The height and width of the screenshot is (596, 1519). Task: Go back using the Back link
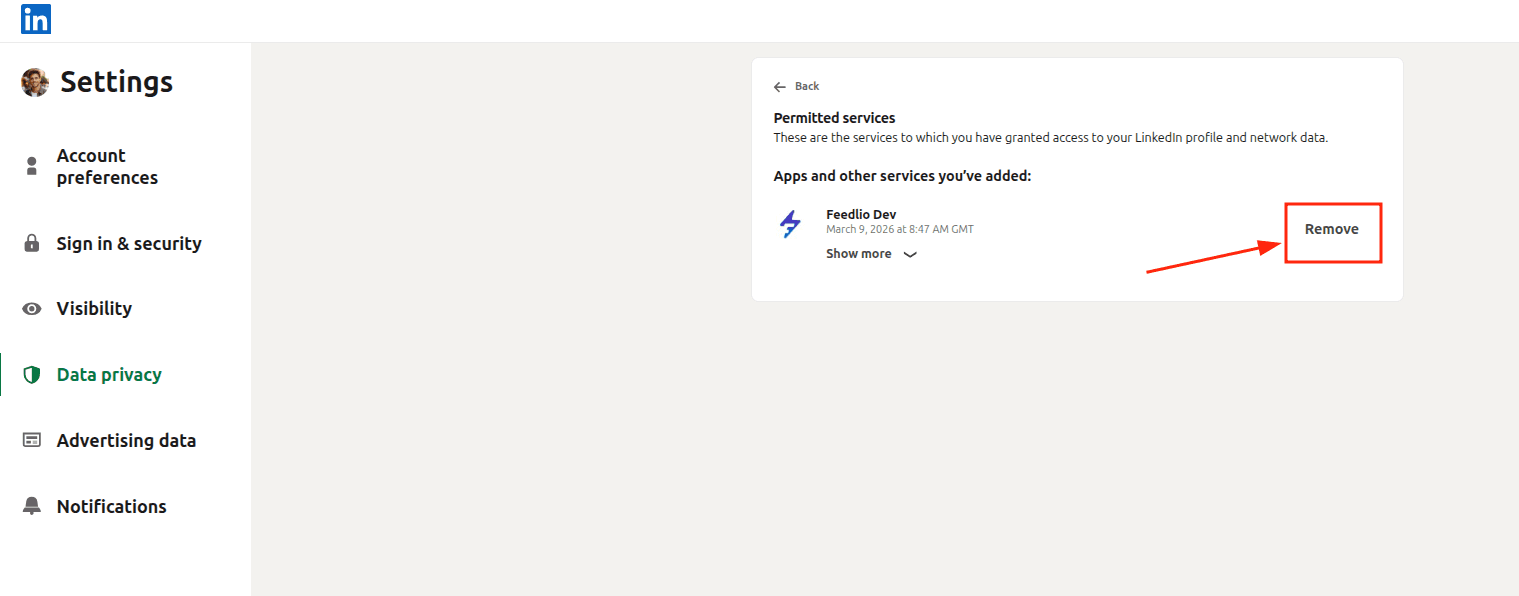806,87
